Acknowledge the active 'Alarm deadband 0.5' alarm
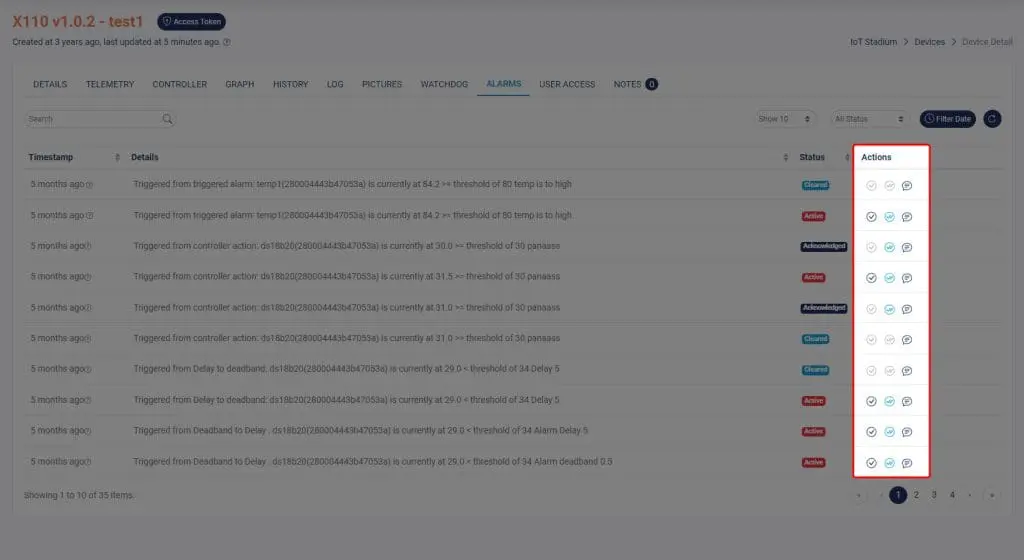Viewport: 1024px width, 560px height. click(x=871, y=463)
